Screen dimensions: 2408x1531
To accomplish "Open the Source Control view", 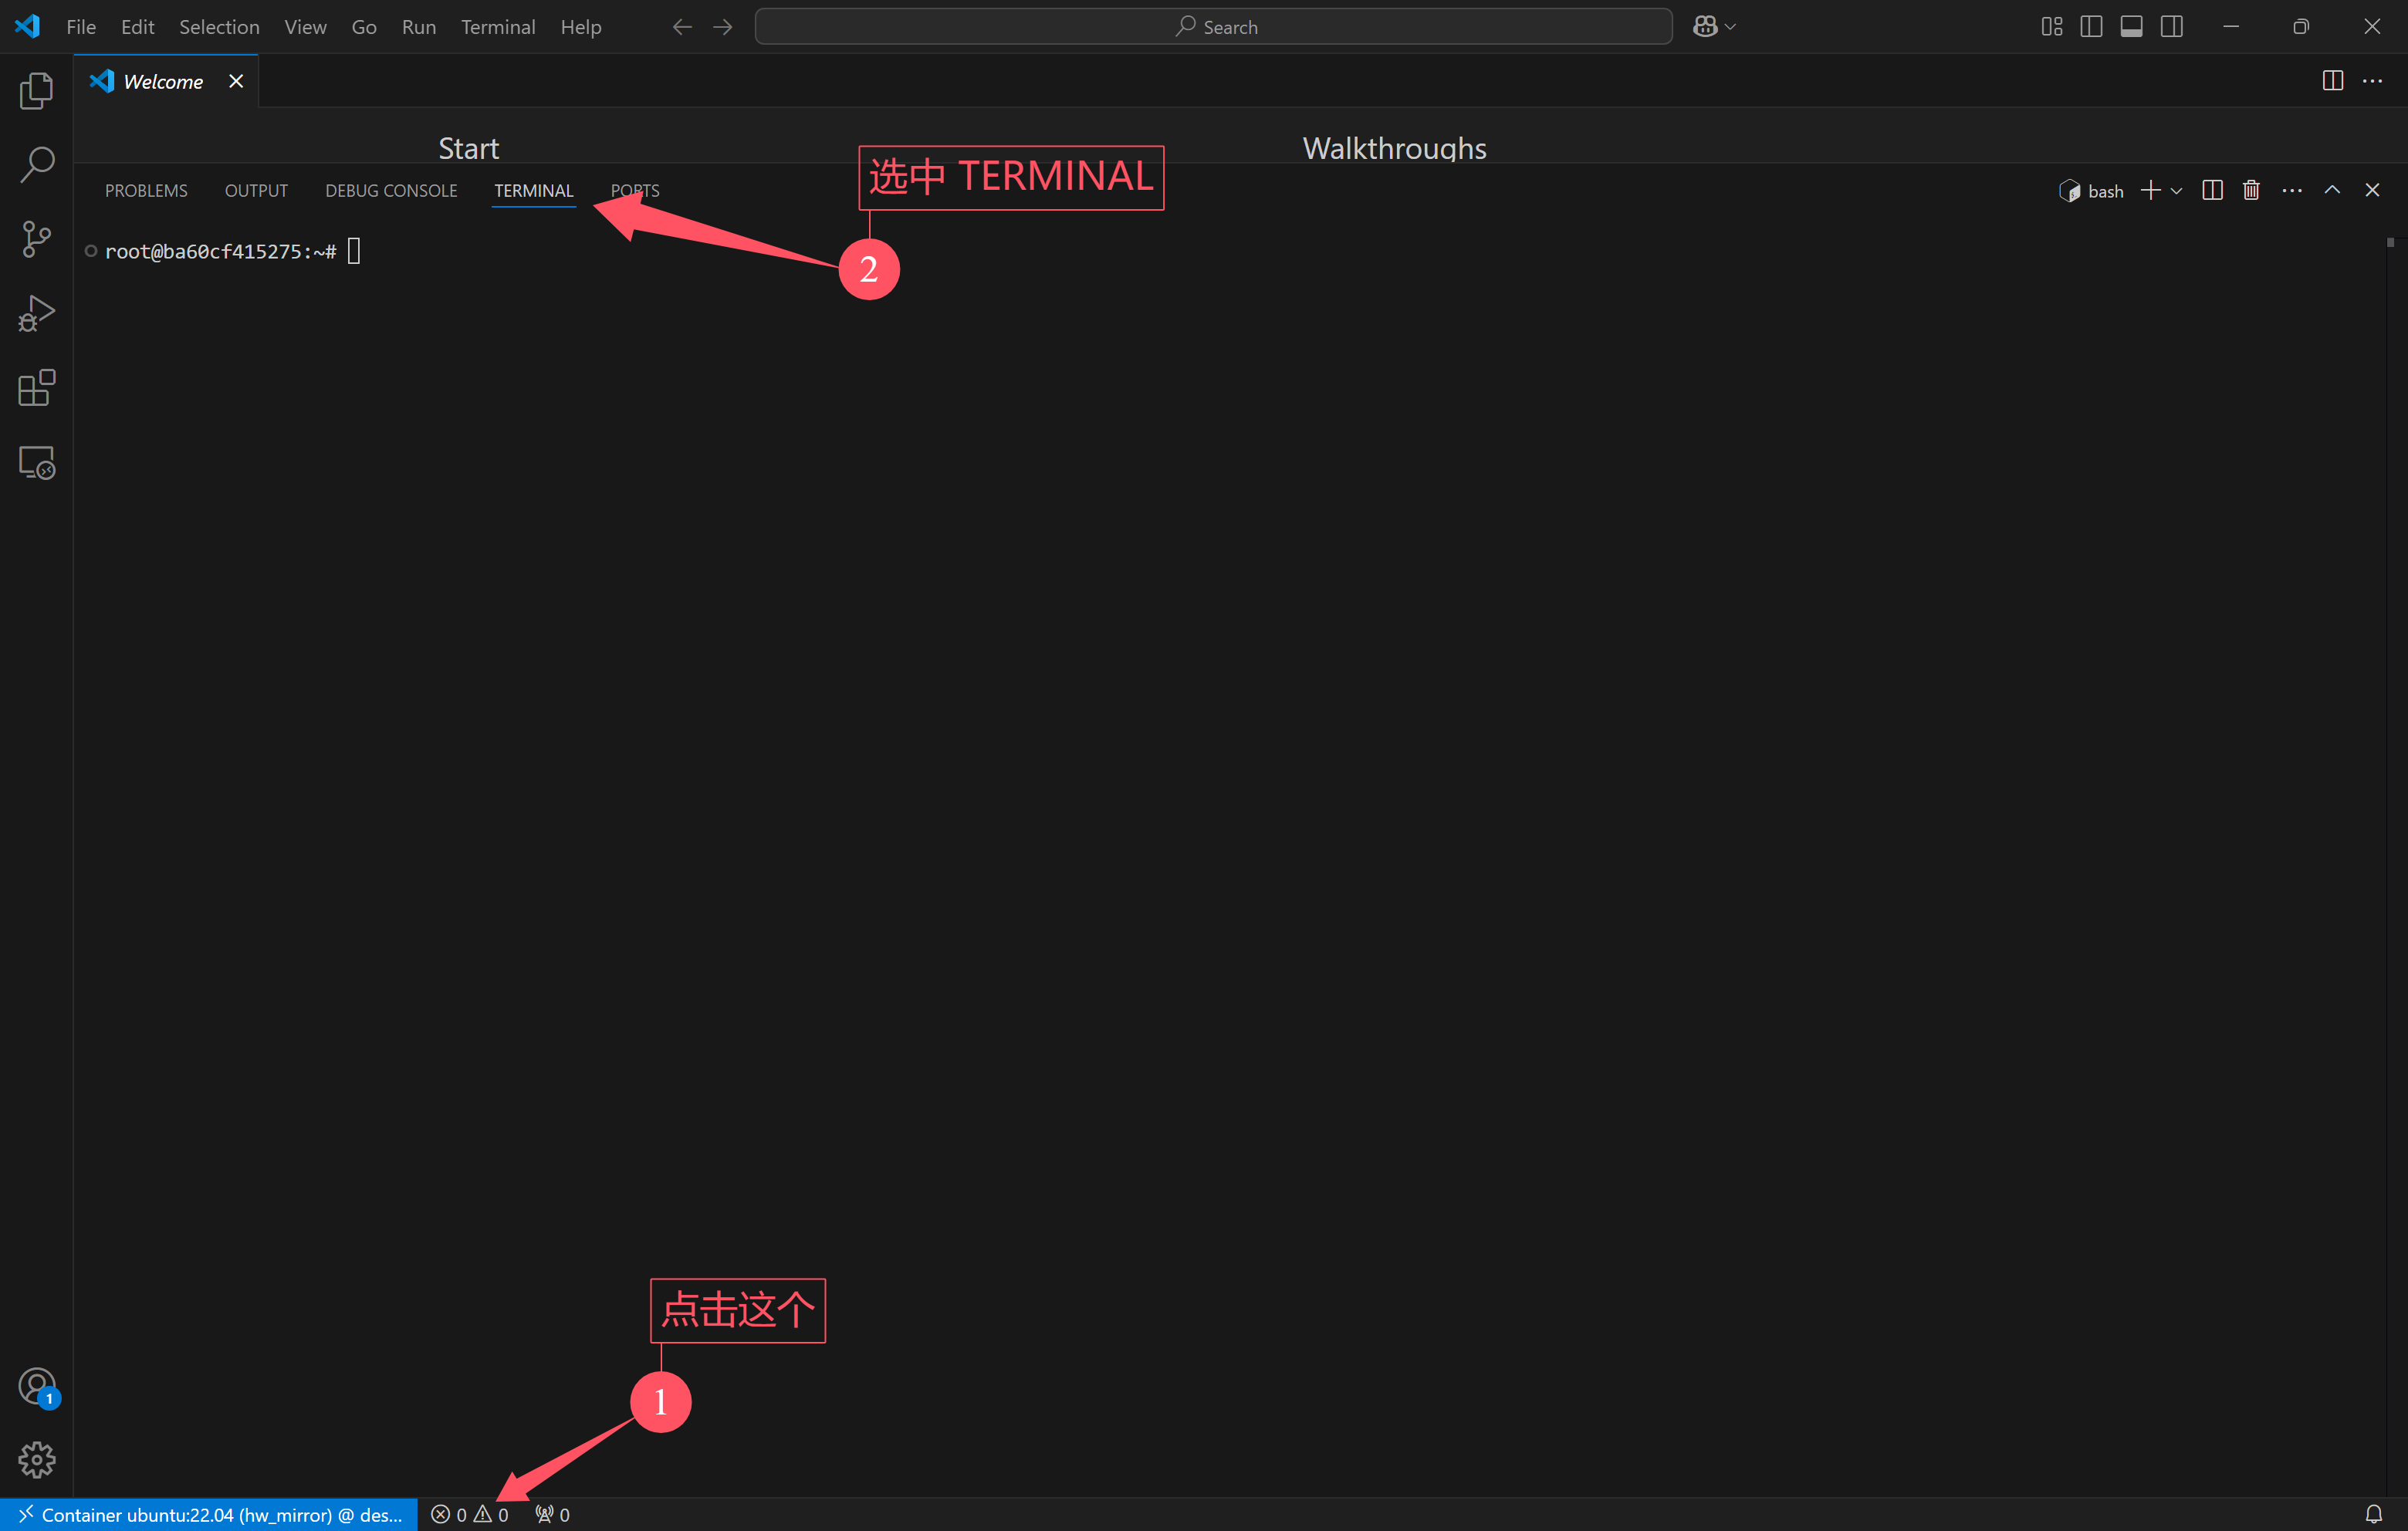I will click(36, 239).
